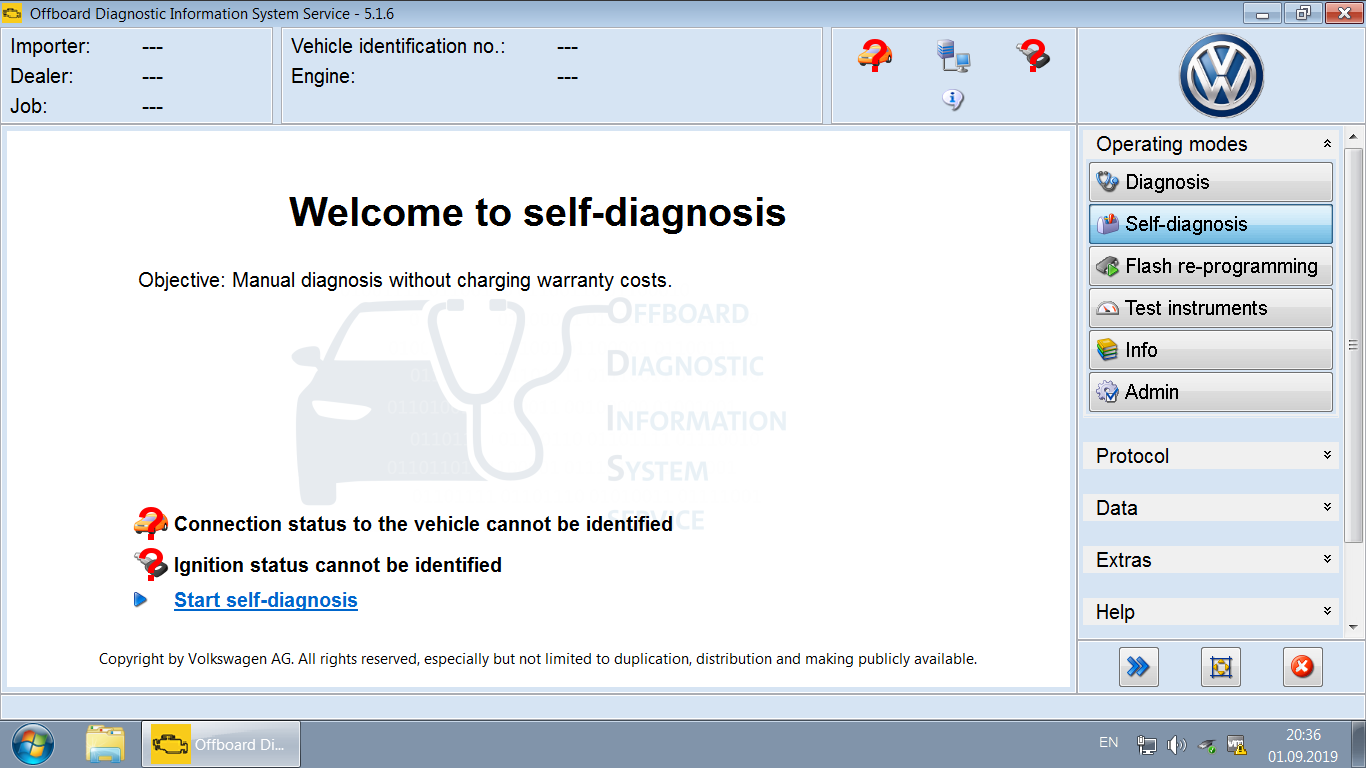Screen dimensions: 1366x768
Task: Click the small blue info bubble icon
Action: (953, 99)
